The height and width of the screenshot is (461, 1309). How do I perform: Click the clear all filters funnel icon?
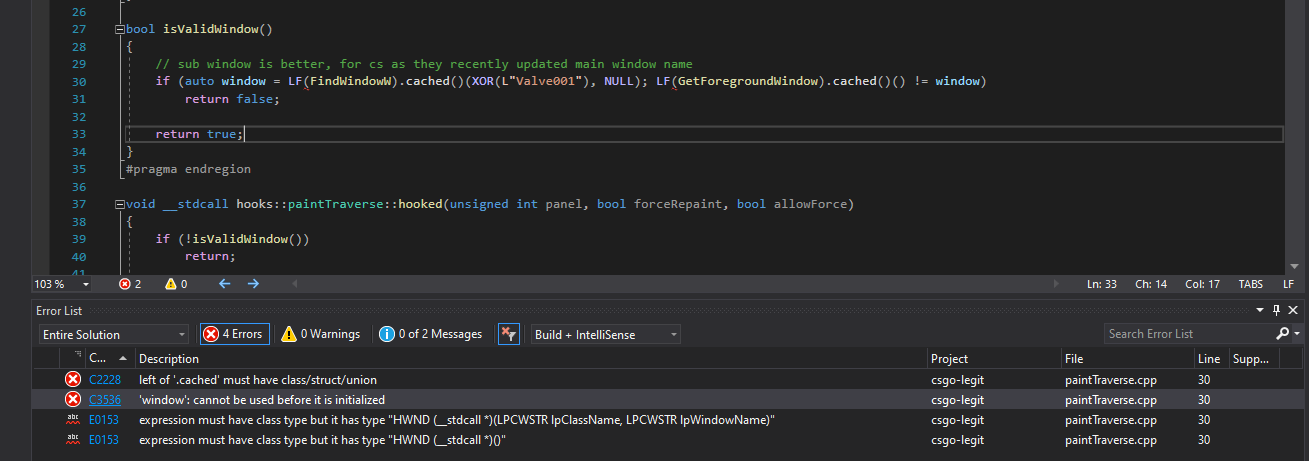click(509, 334)
